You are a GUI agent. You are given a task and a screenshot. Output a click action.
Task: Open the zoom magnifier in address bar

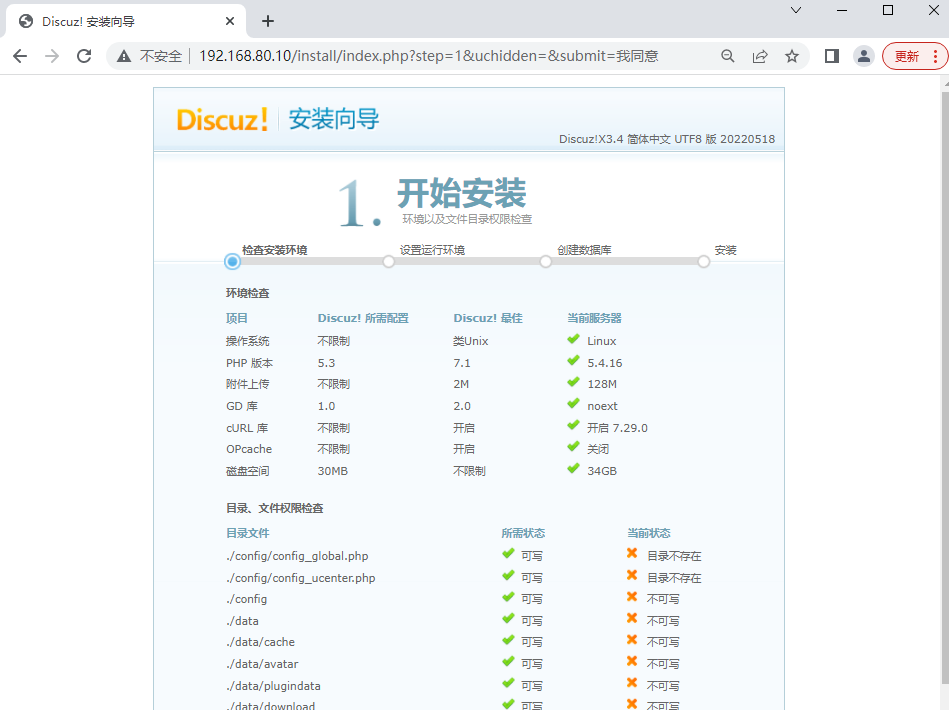tap(727, 56)
